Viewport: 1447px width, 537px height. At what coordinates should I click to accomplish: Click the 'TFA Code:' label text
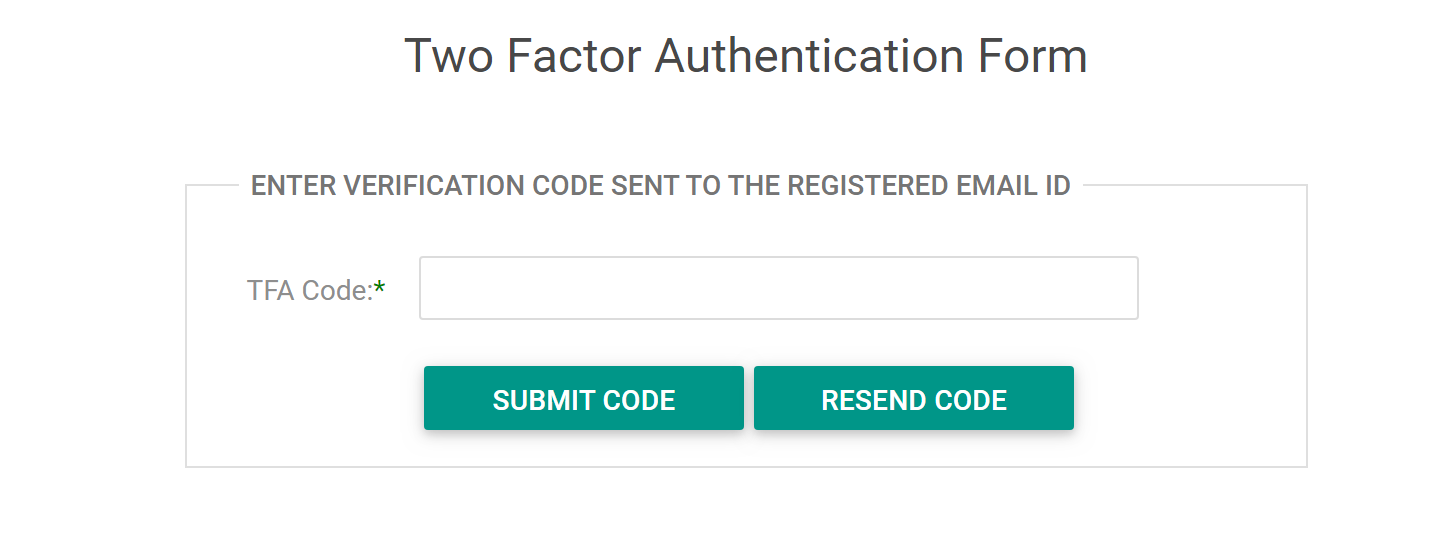[310, 290]
